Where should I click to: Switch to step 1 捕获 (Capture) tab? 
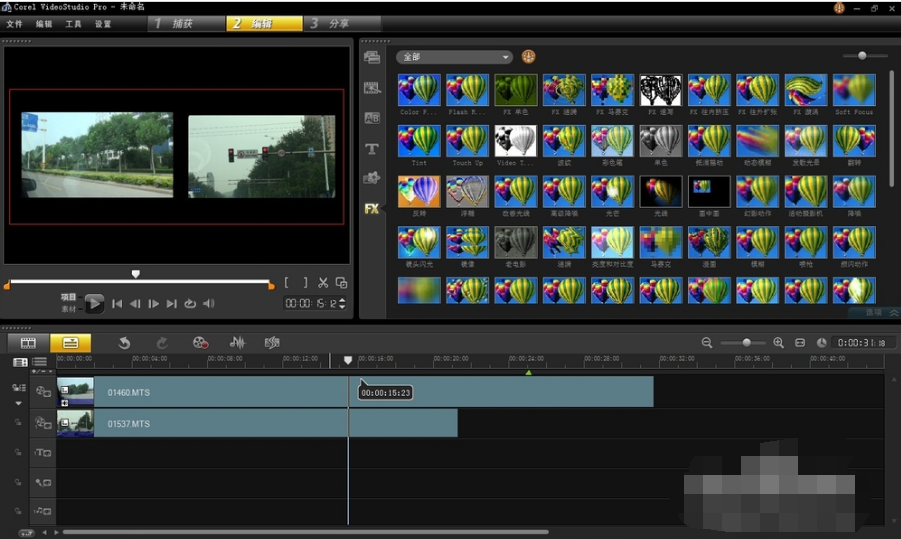coord(186,24)
